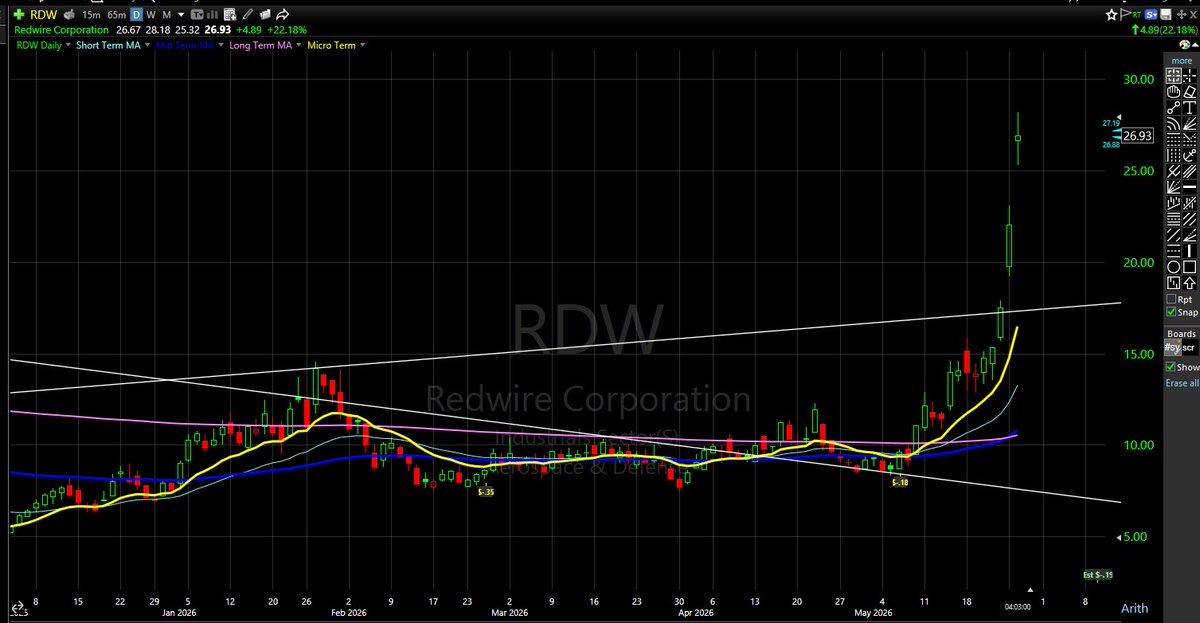Image resolution: width=1200 pixels, height=623 pixels.
Task: Click the green plus add-chart icon
Action: pos(18,15)
